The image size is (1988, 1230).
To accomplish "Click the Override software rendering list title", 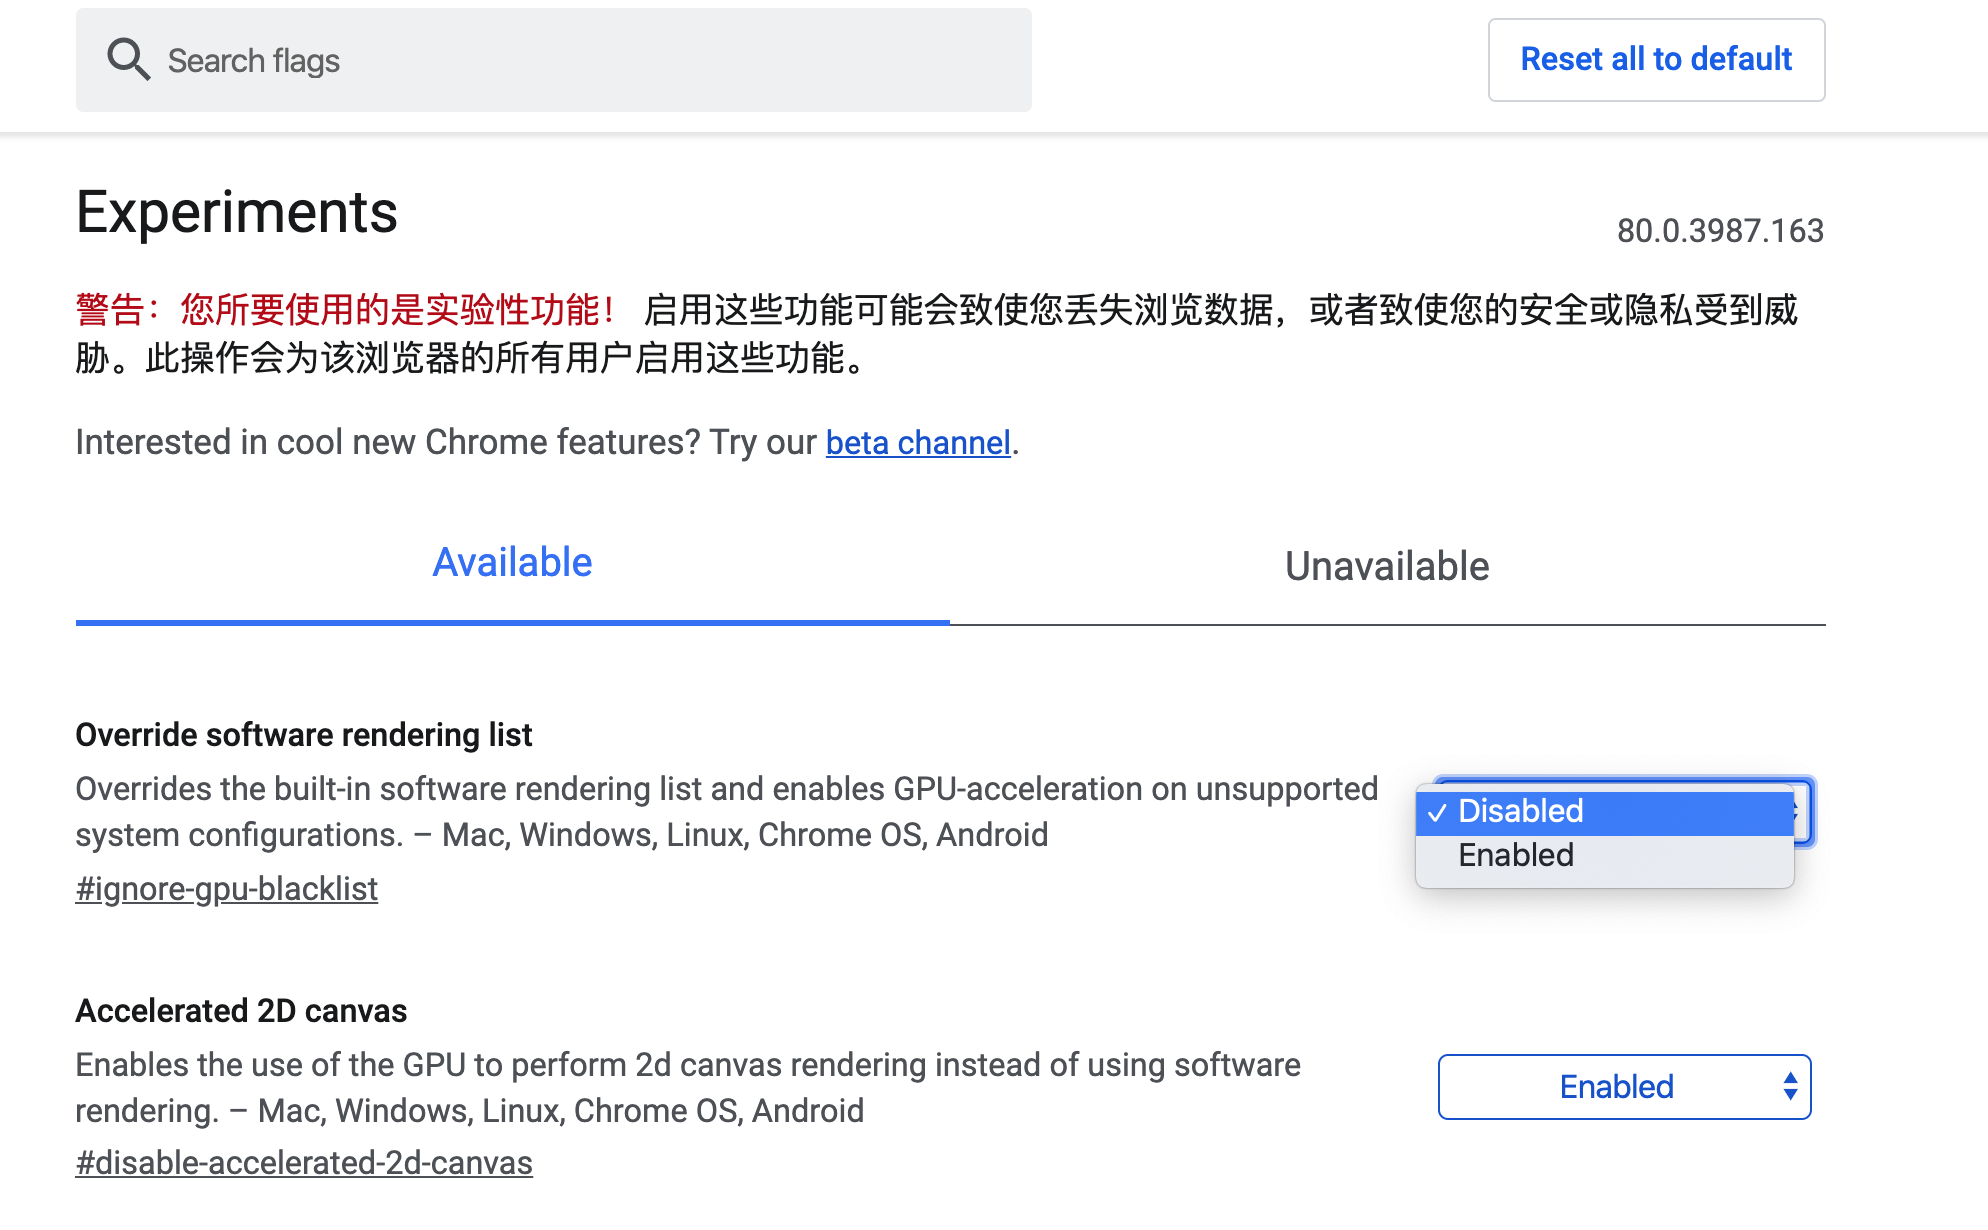I will (304, 734).
